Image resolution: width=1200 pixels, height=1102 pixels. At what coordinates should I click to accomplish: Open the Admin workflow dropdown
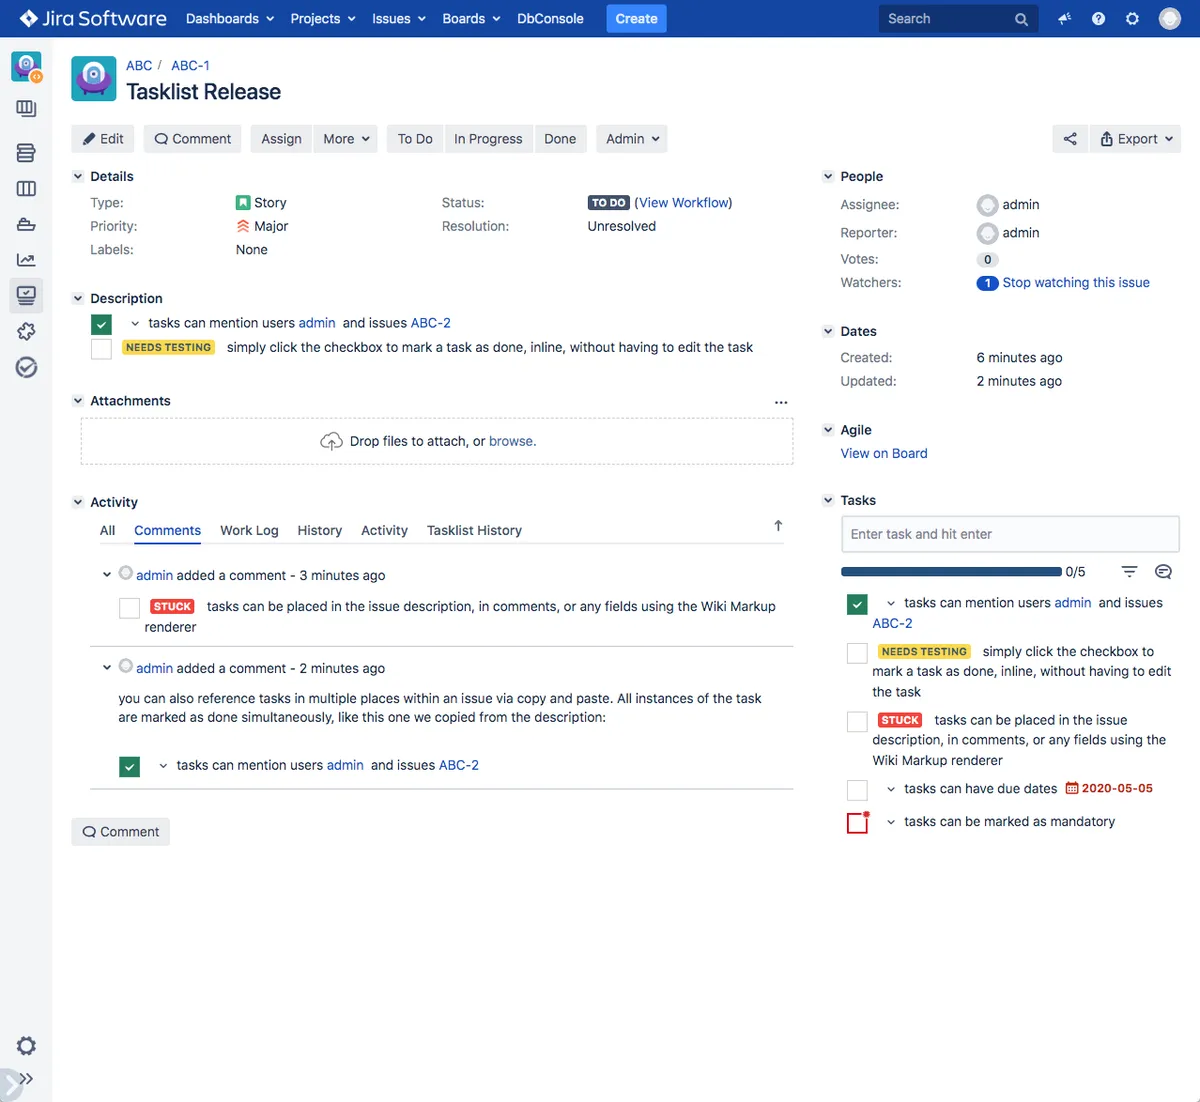632,139
